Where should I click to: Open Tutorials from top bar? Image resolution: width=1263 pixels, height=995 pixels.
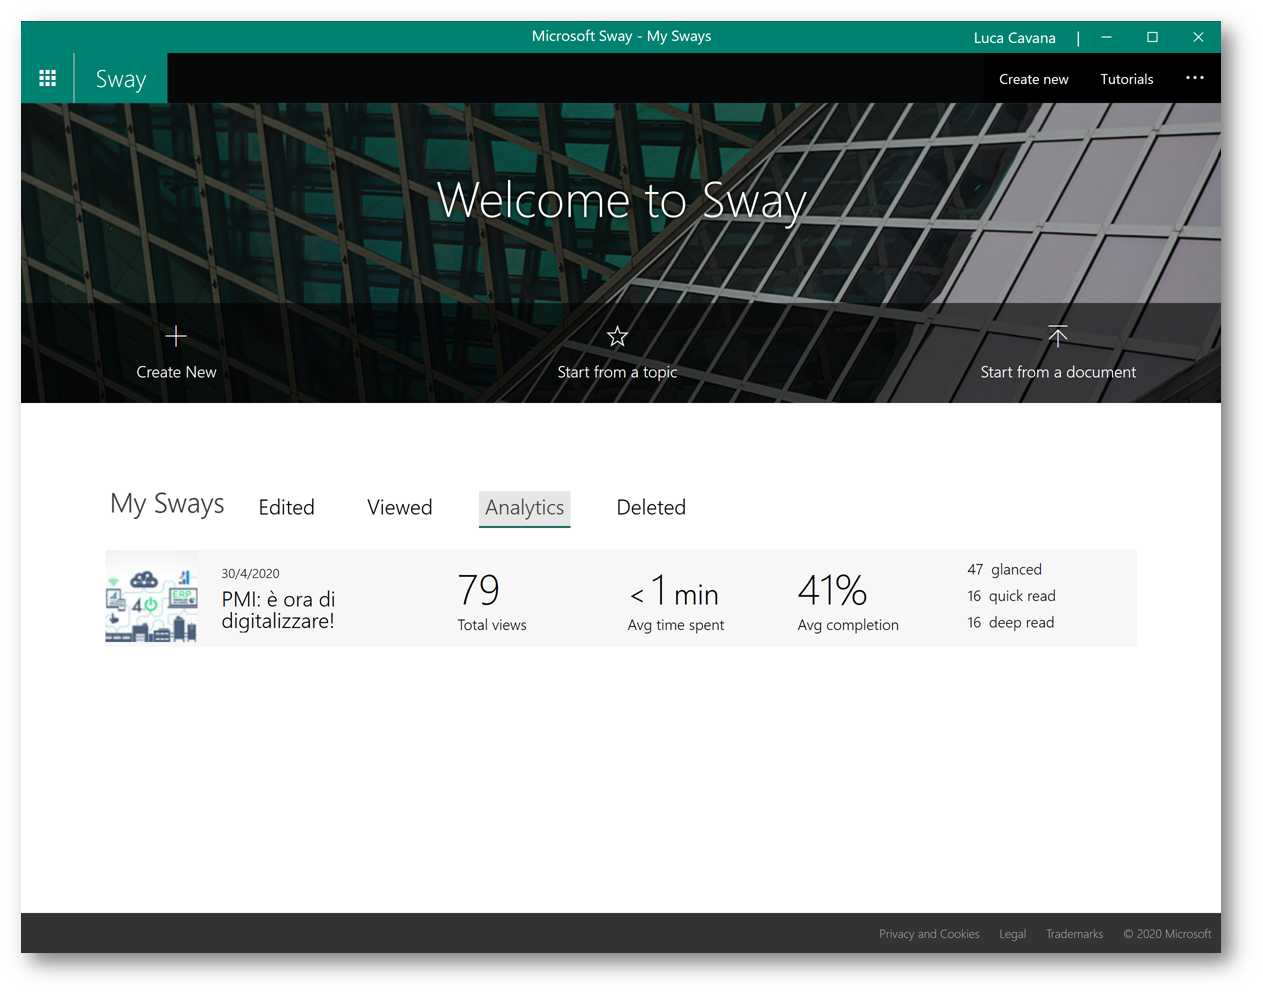(x=1126, y=79)
